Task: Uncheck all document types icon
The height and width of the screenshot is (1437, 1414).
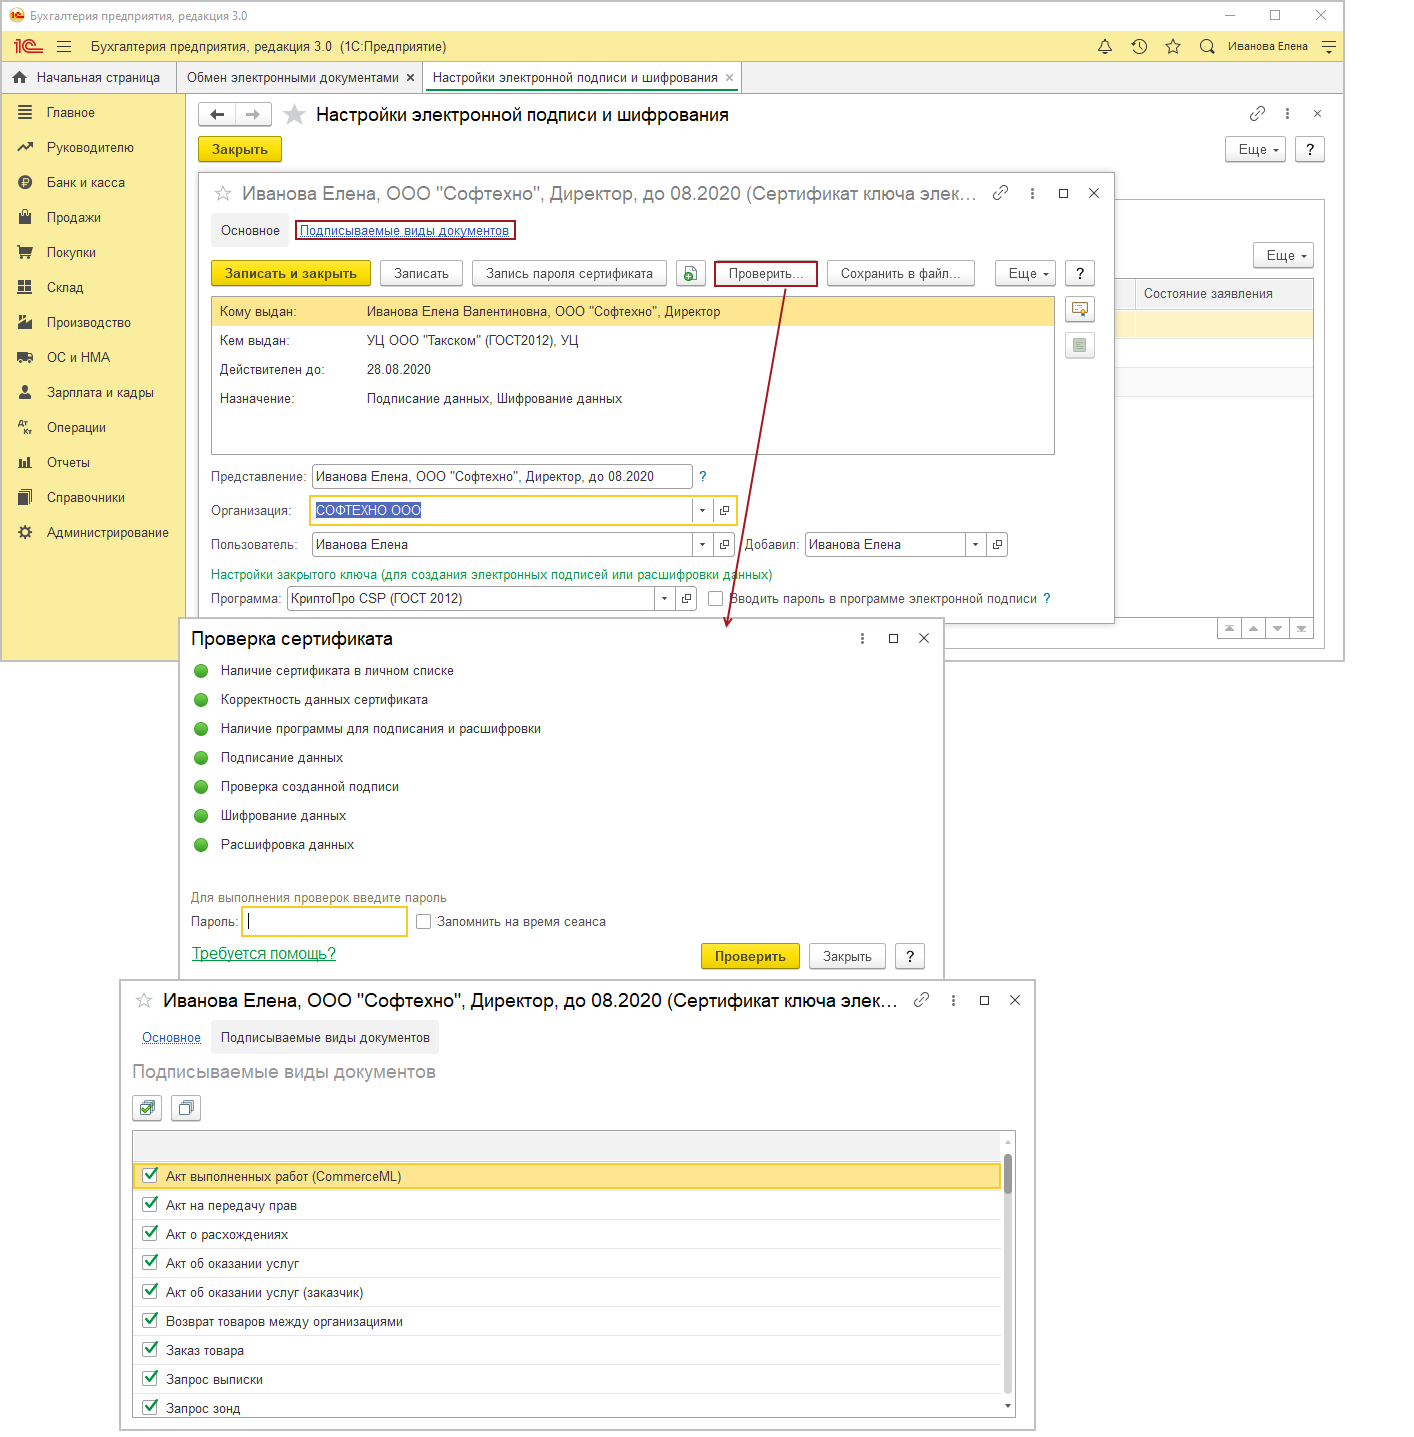Action: coord(186,1107)
